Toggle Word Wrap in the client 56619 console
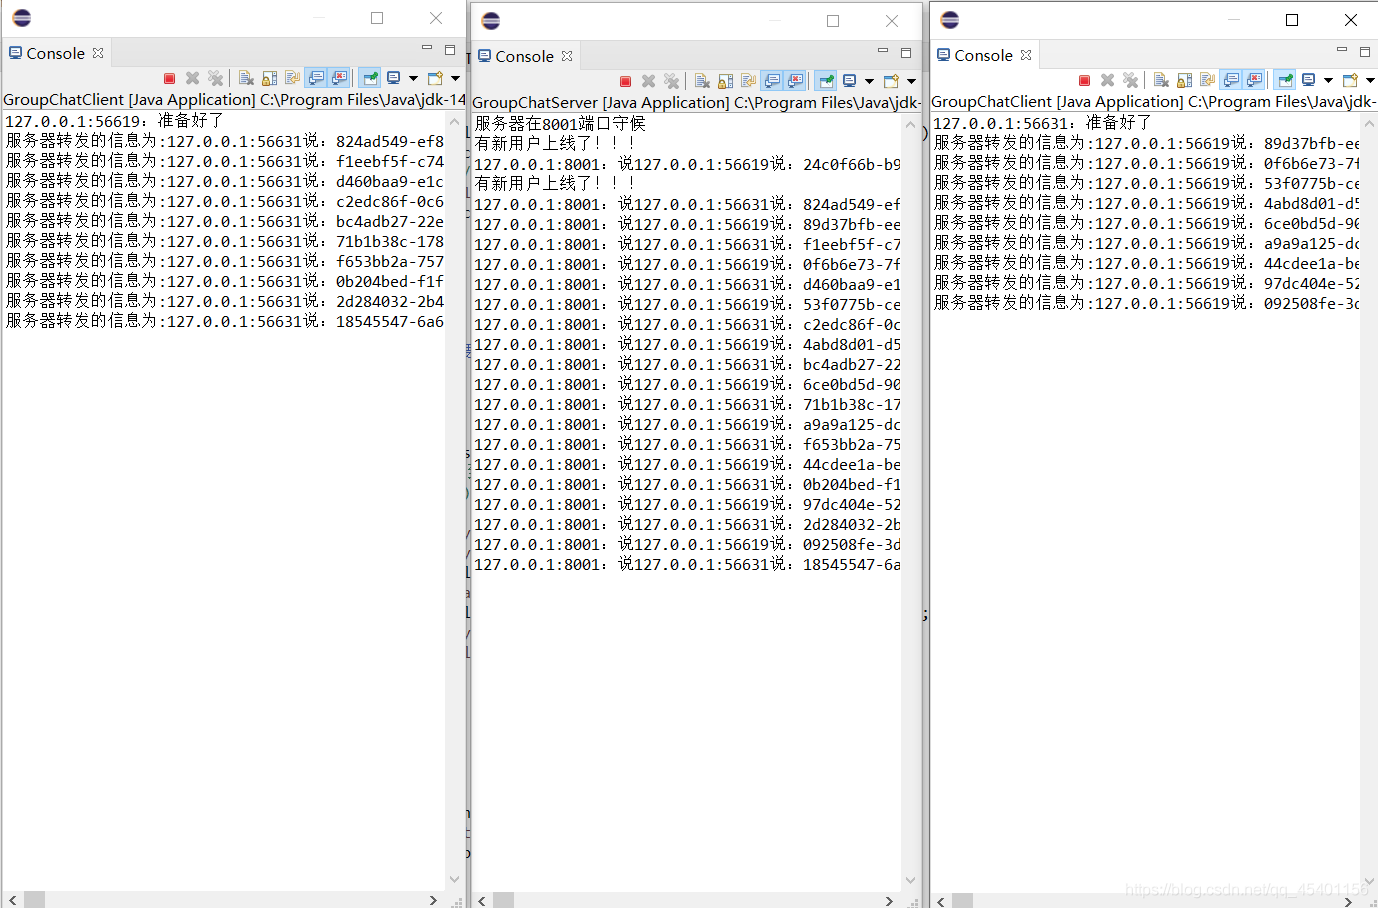This screenshot has height=908, width=1378. (292, 78)
